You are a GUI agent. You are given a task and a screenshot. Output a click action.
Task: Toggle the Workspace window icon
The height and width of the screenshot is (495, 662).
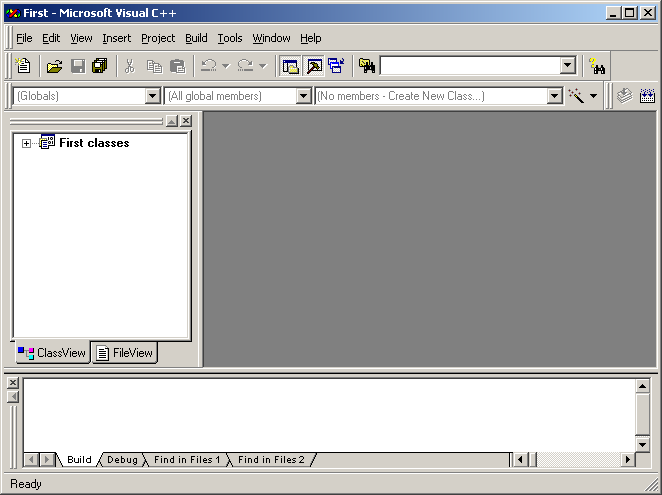pyautogui.click(x=290, y=66)
